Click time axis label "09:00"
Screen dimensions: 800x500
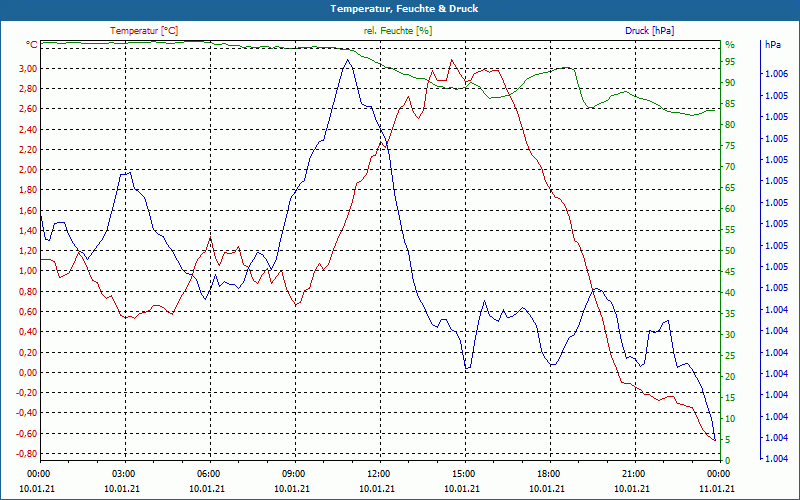tap(293, 473)
